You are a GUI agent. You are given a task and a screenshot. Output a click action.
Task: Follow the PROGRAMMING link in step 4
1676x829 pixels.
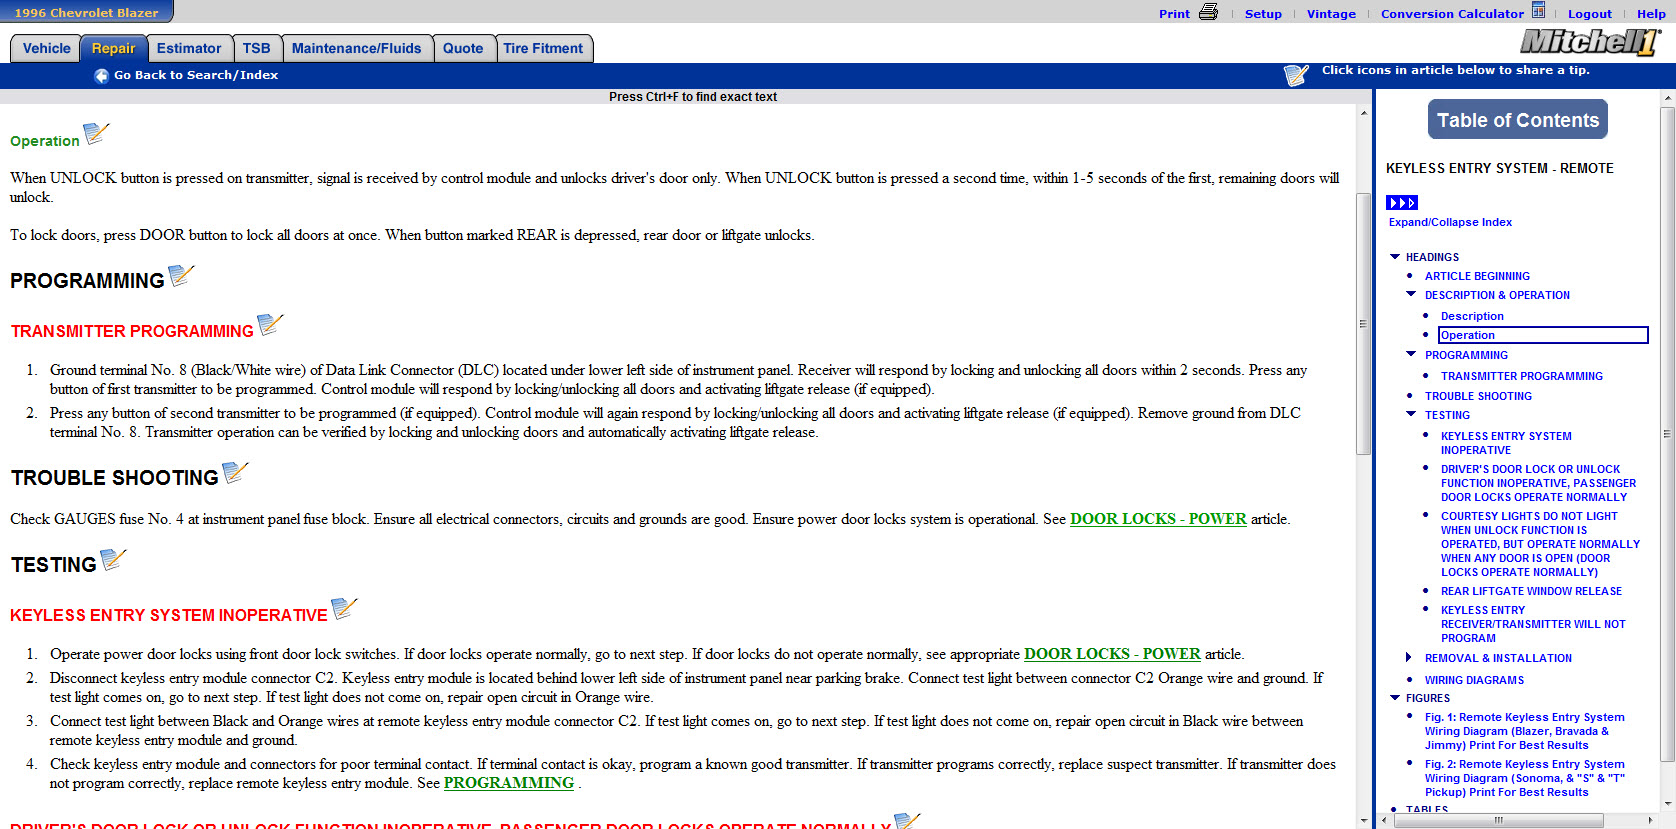tap(509, 783)
